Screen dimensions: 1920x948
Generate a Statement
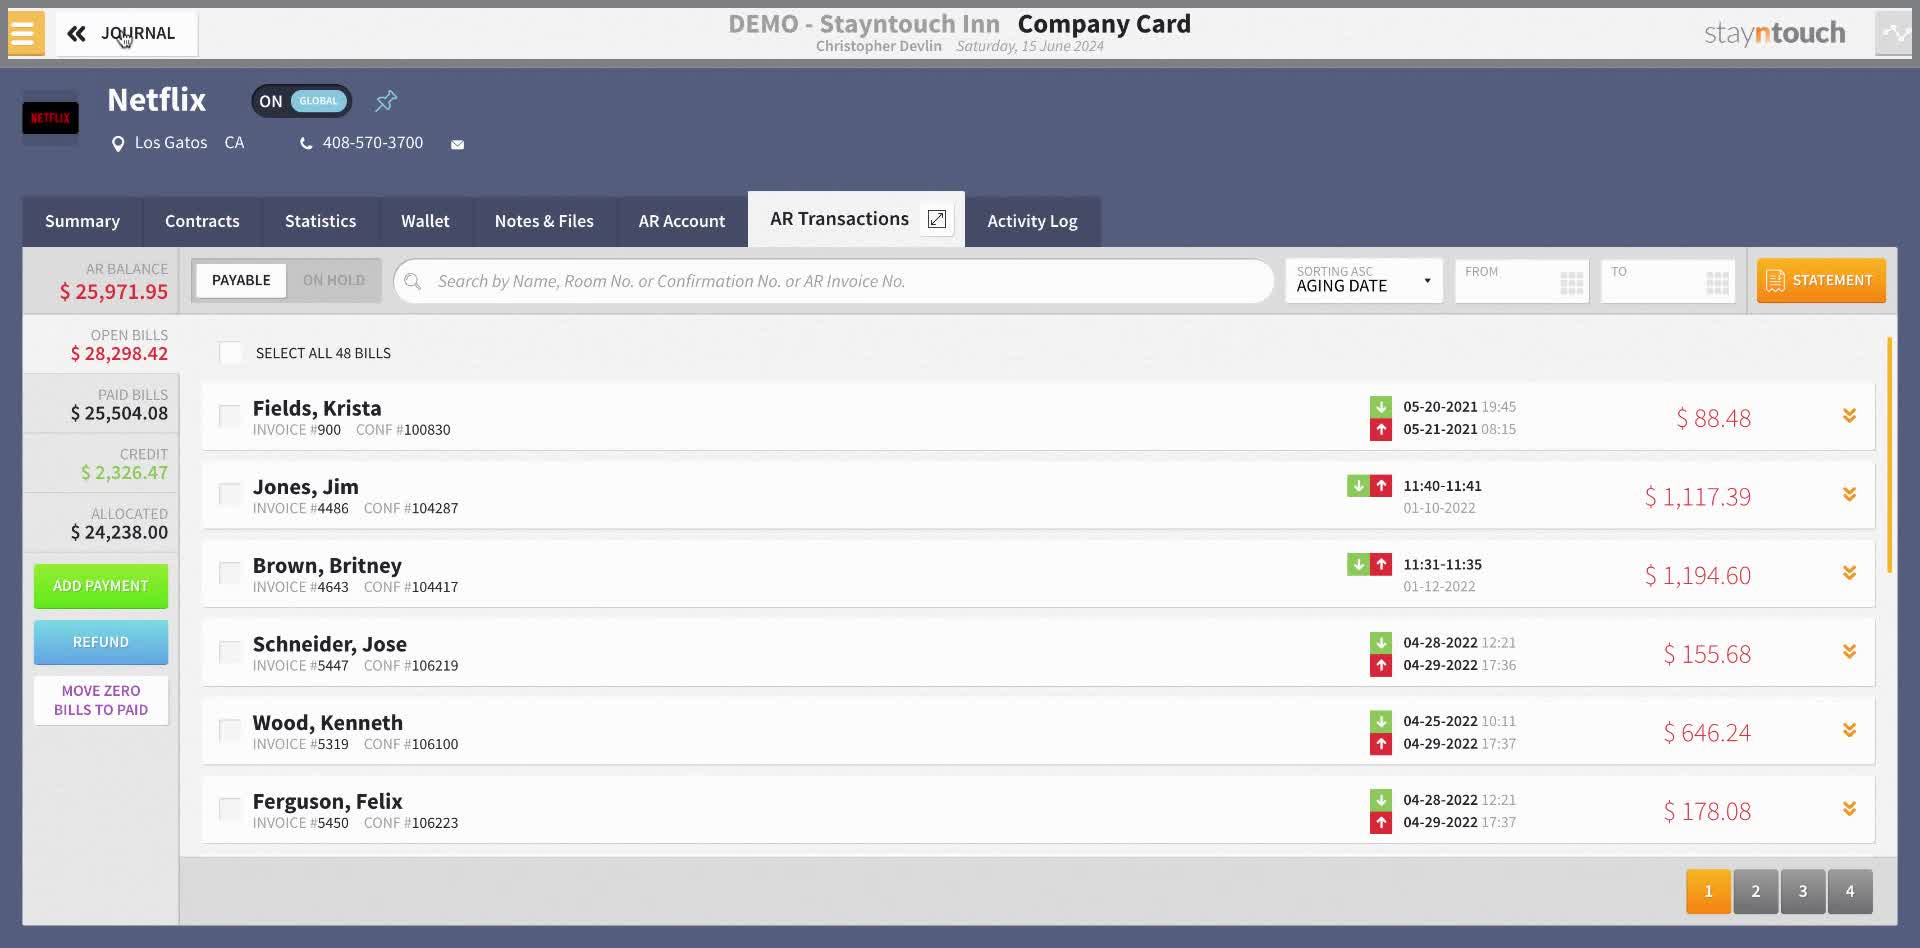(x=1821, y=281)
